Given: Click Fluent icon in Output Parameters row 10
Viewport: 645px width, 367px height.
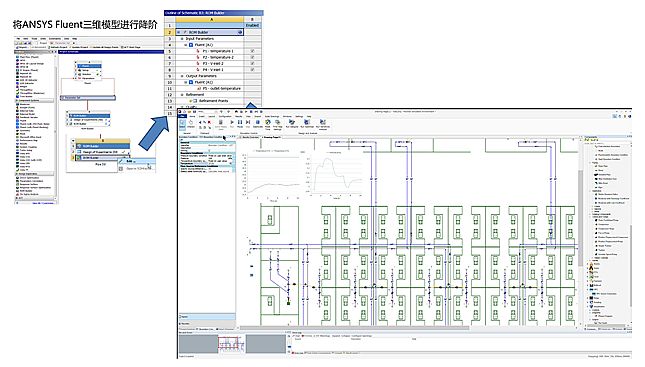Looking at the screenshot, I should coord(191,82).
